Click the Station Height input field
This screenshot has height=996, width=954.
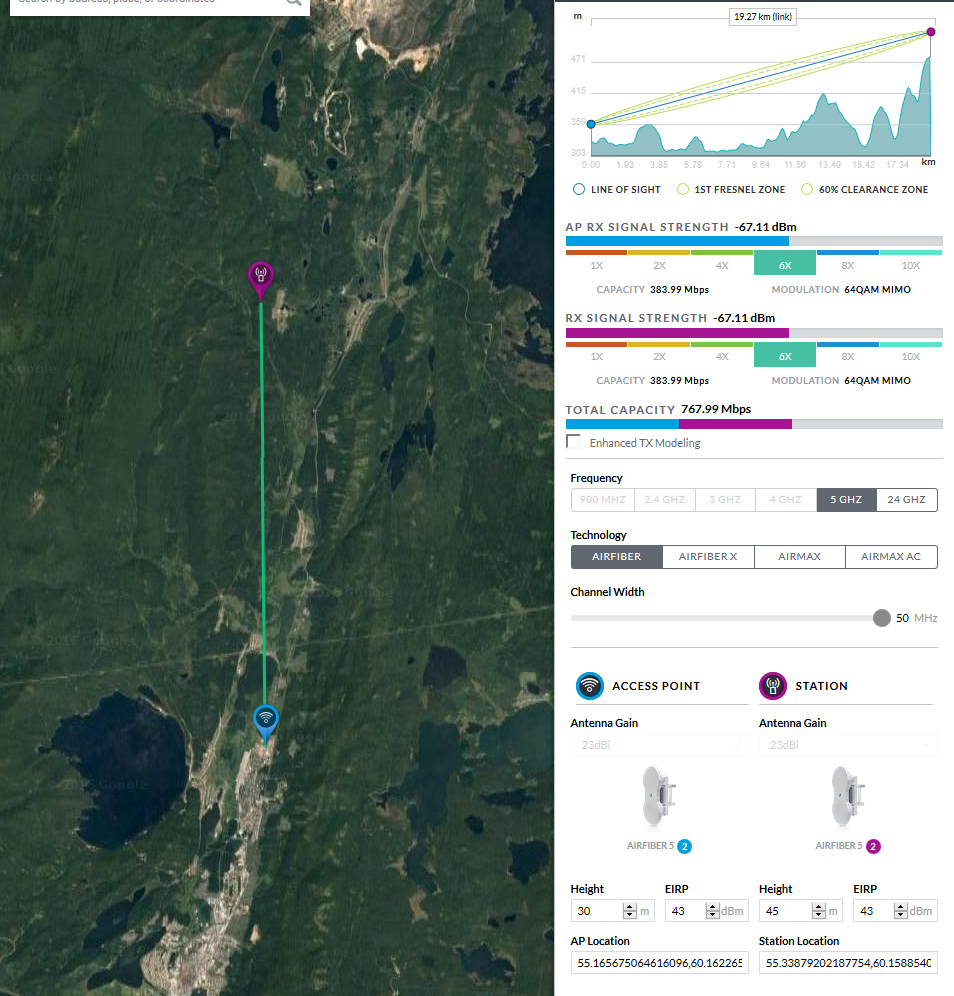801,911
